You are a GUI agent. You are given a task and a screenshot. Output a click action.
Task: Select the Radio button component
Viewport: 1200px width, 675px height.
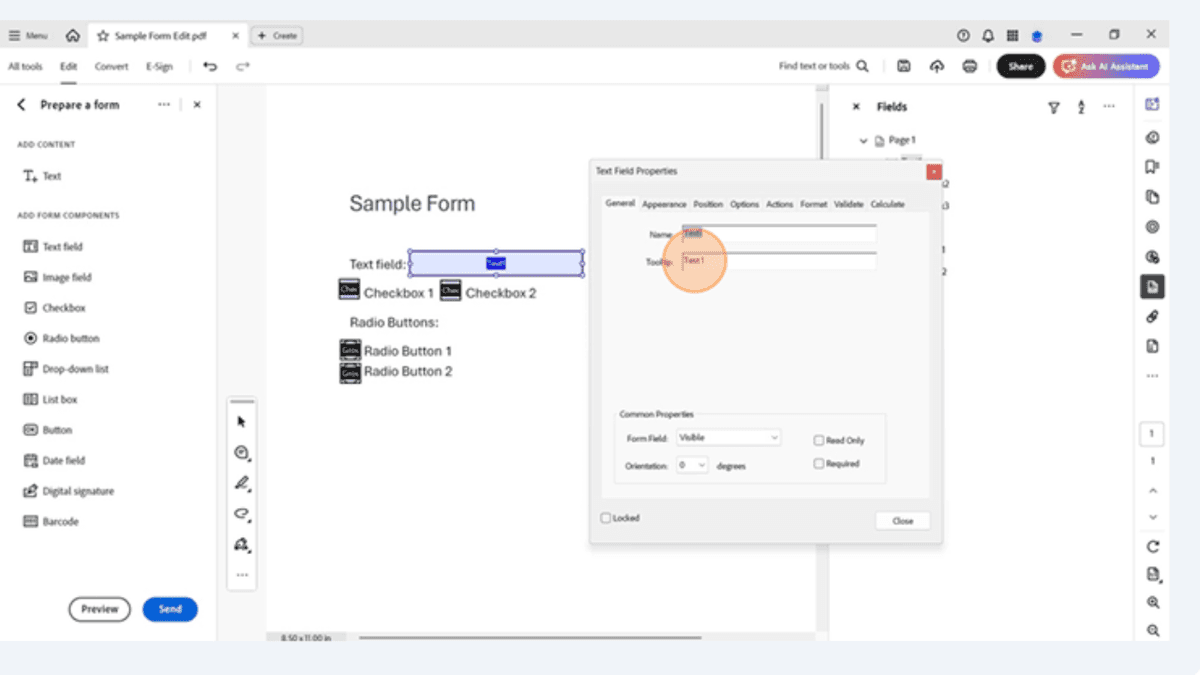tap(62, 338)
